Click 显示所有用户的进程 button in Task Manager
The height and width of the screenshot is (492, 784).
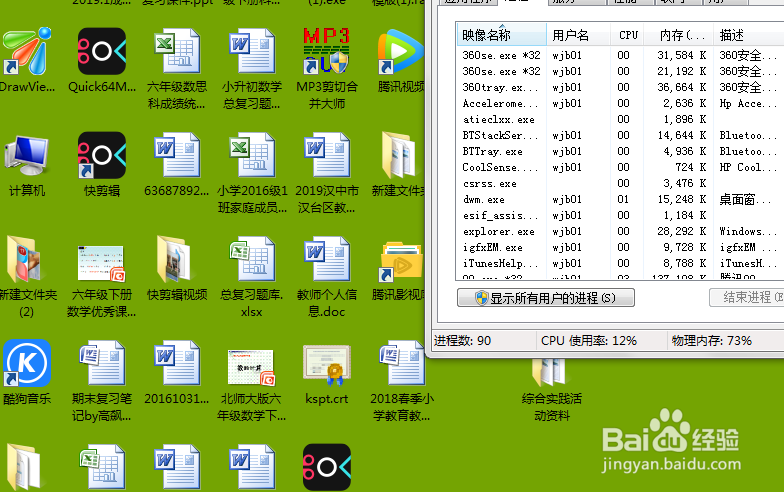[546, 298]
